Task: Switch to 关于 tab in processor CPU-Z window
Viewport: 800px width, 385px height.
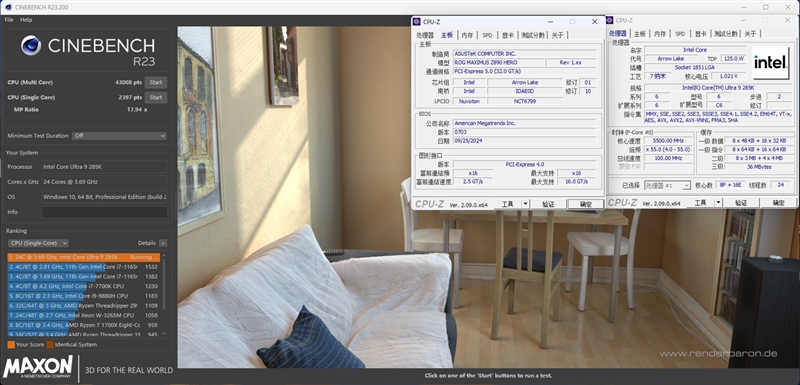Action: pyautogui.click(x=751, y=34)
